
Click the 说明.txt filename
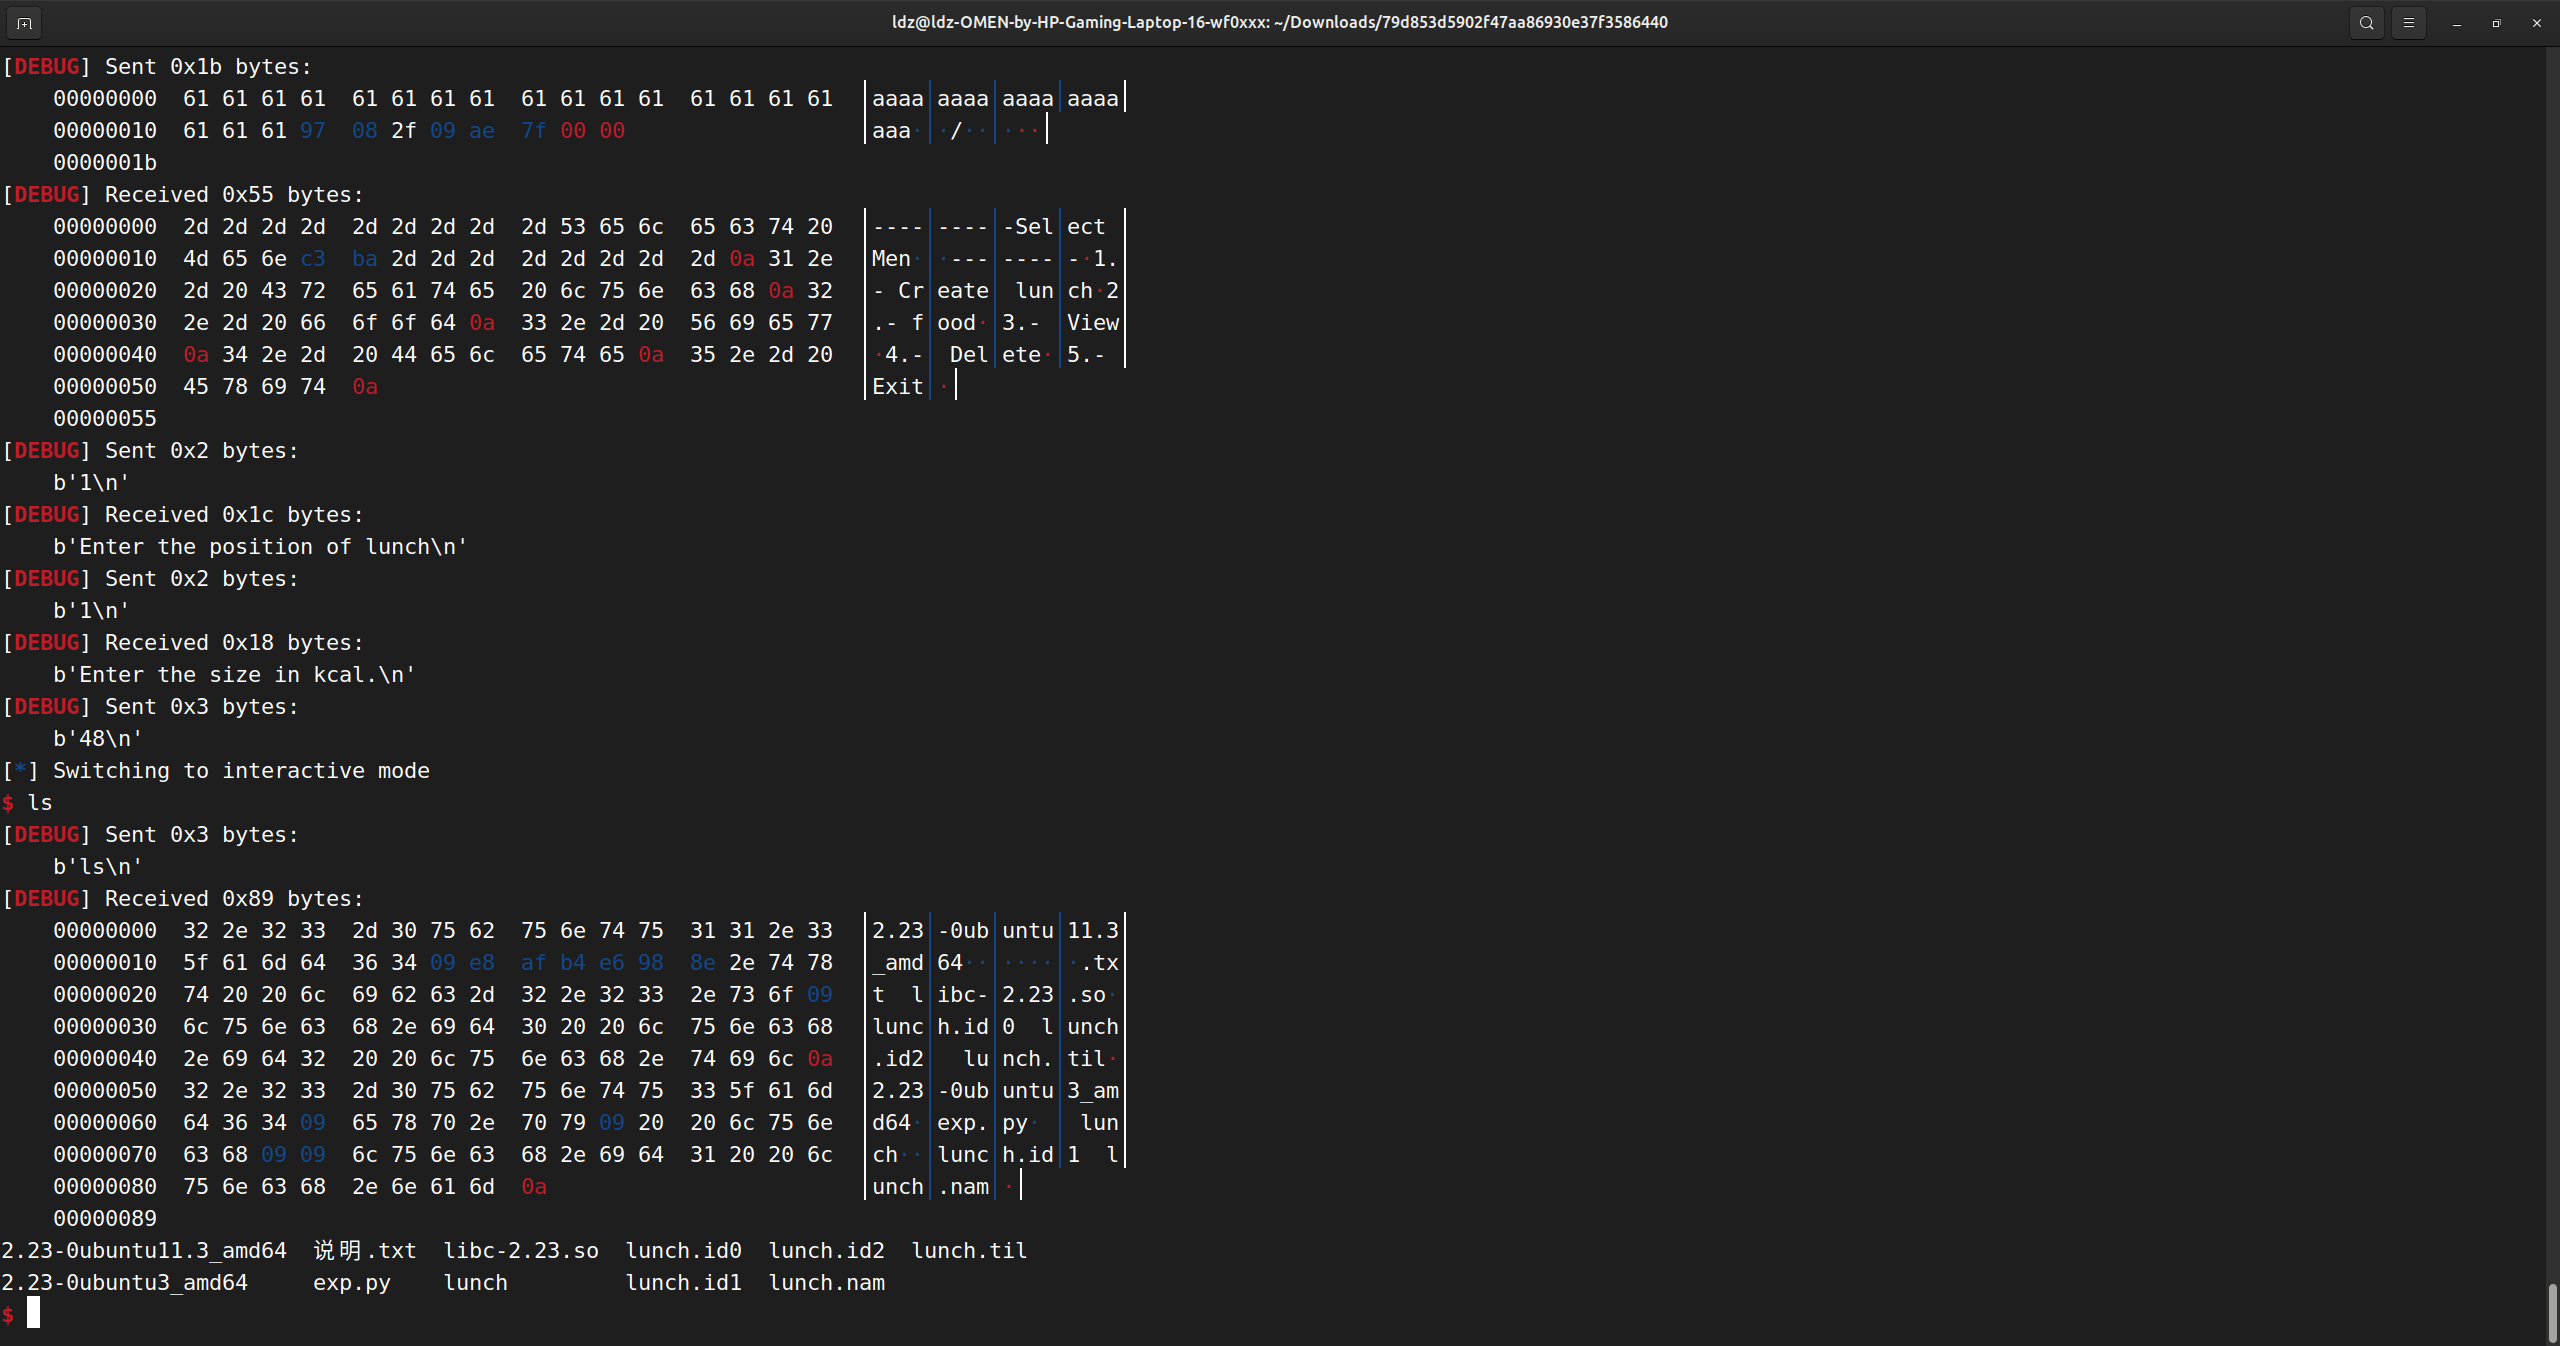point(364,1250)
